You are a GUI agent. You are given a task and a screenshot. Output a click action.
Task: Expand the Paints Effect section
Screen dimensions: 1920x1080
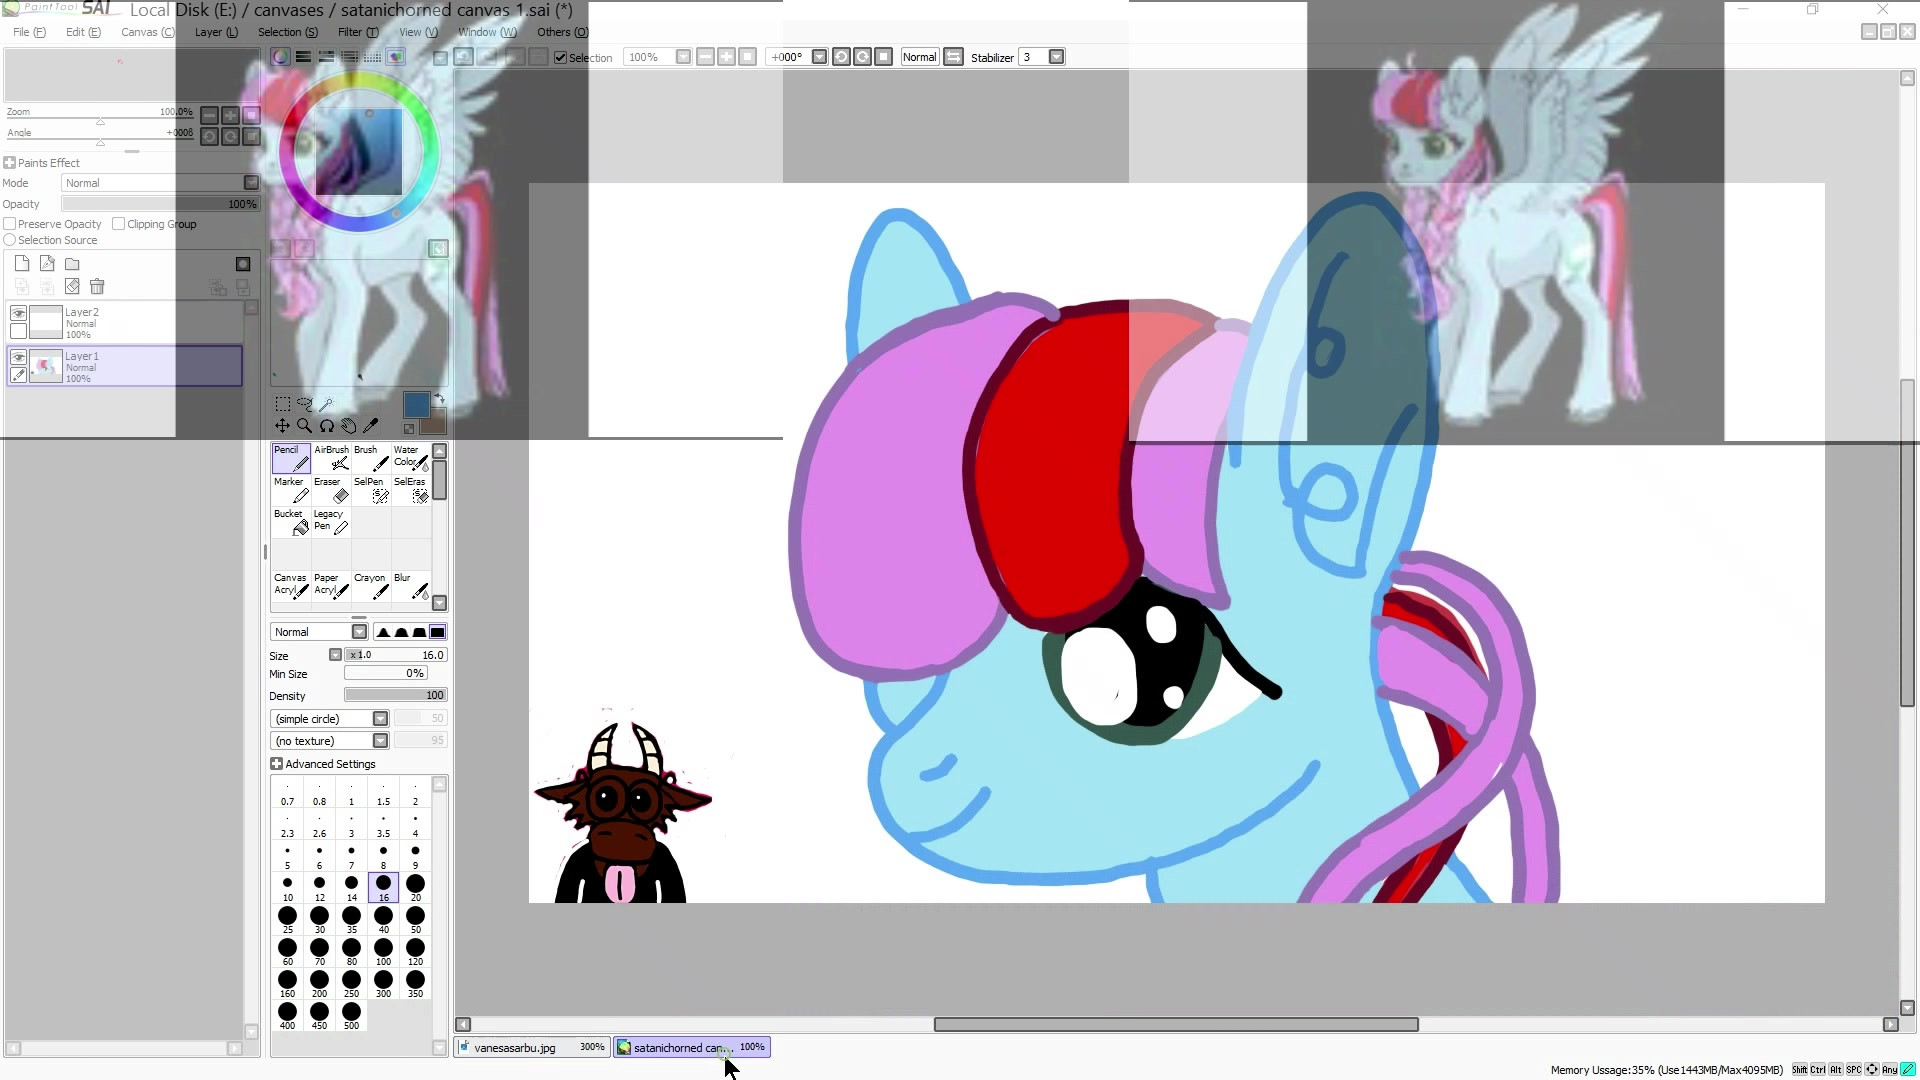coord(9,163)
